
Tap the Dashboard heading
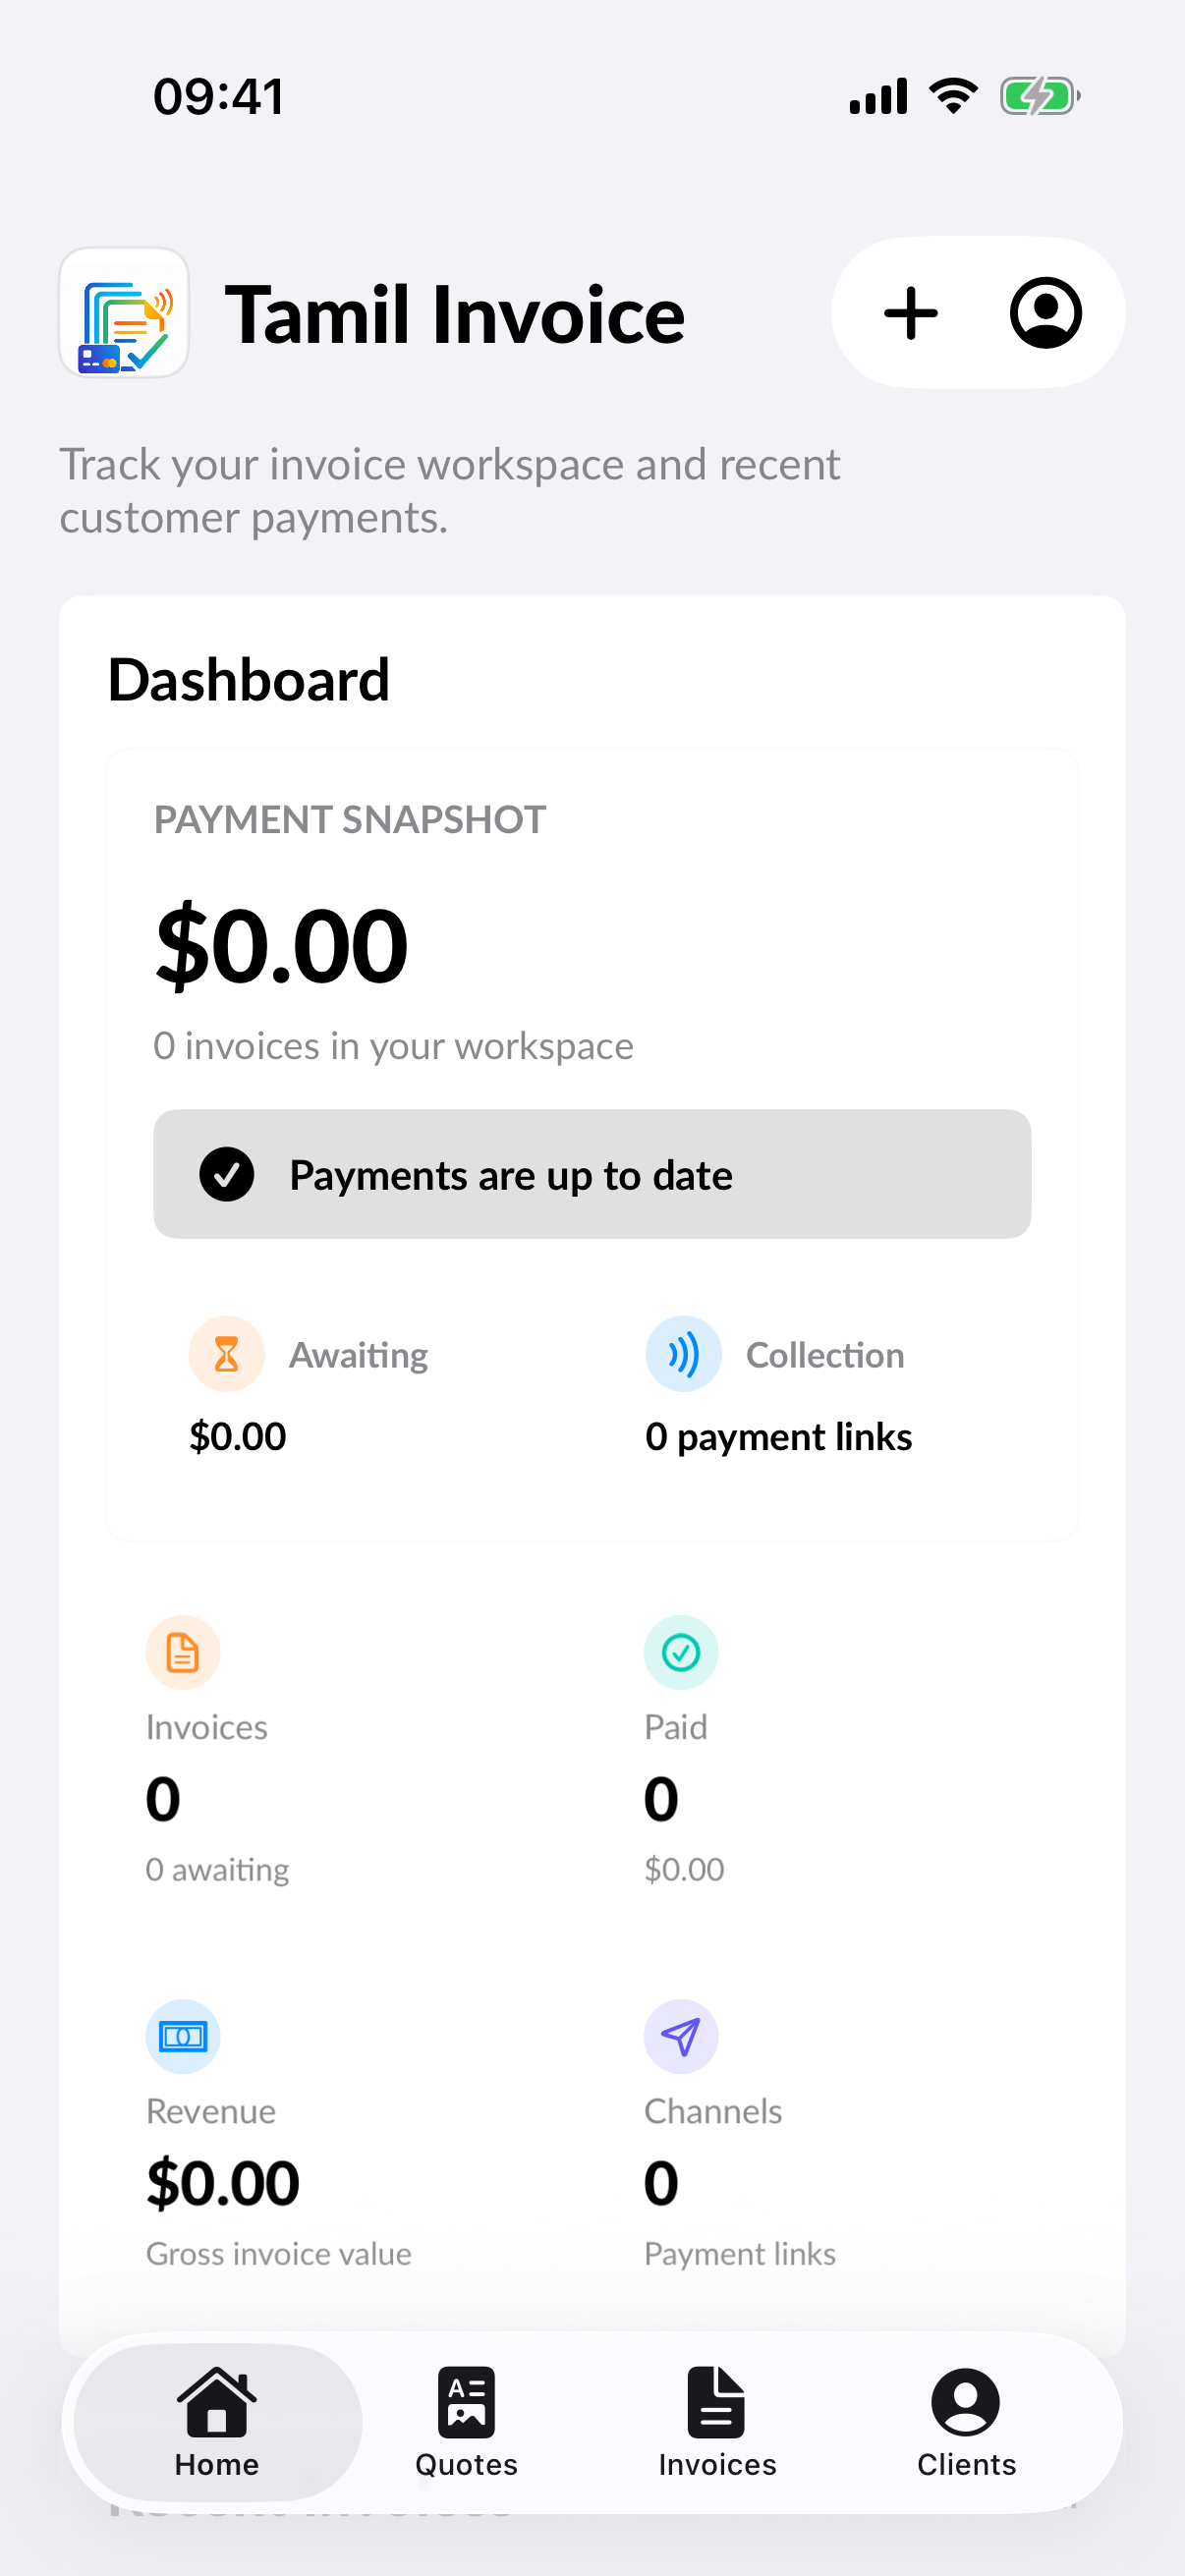tap(248, 680)
